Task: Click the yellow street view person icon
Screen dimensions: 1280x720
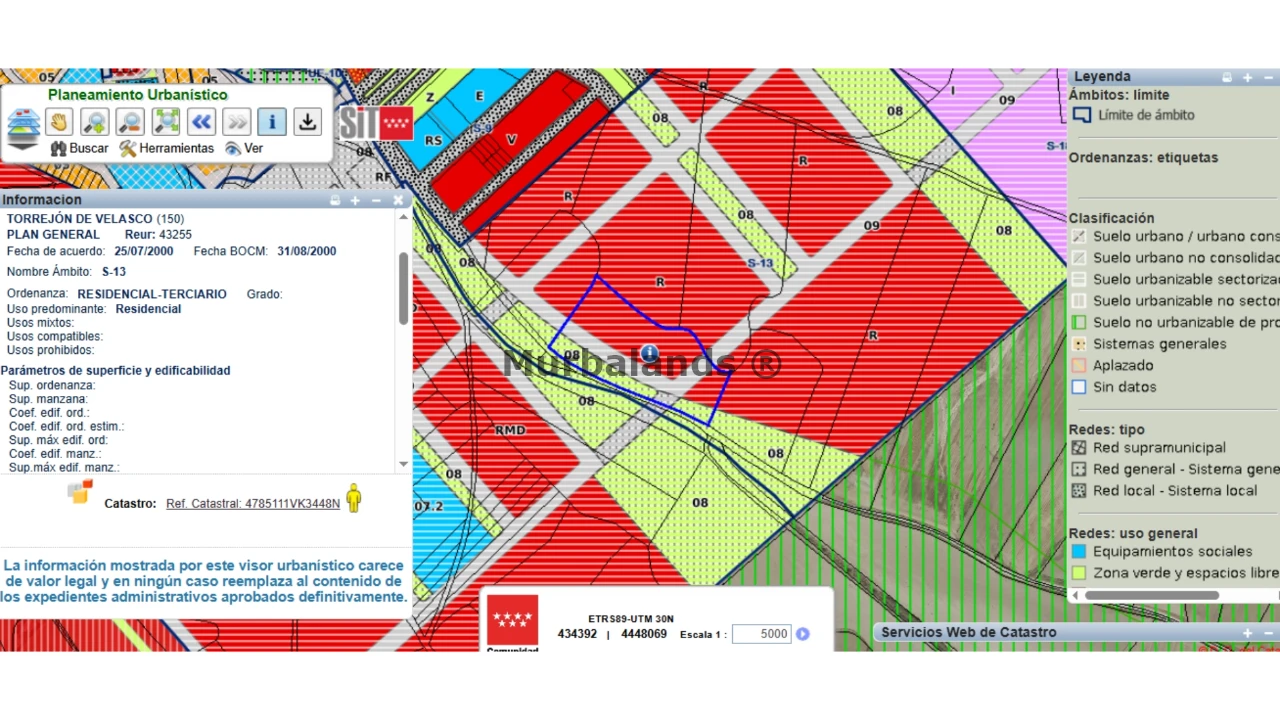Action: (x=354, y=498)
